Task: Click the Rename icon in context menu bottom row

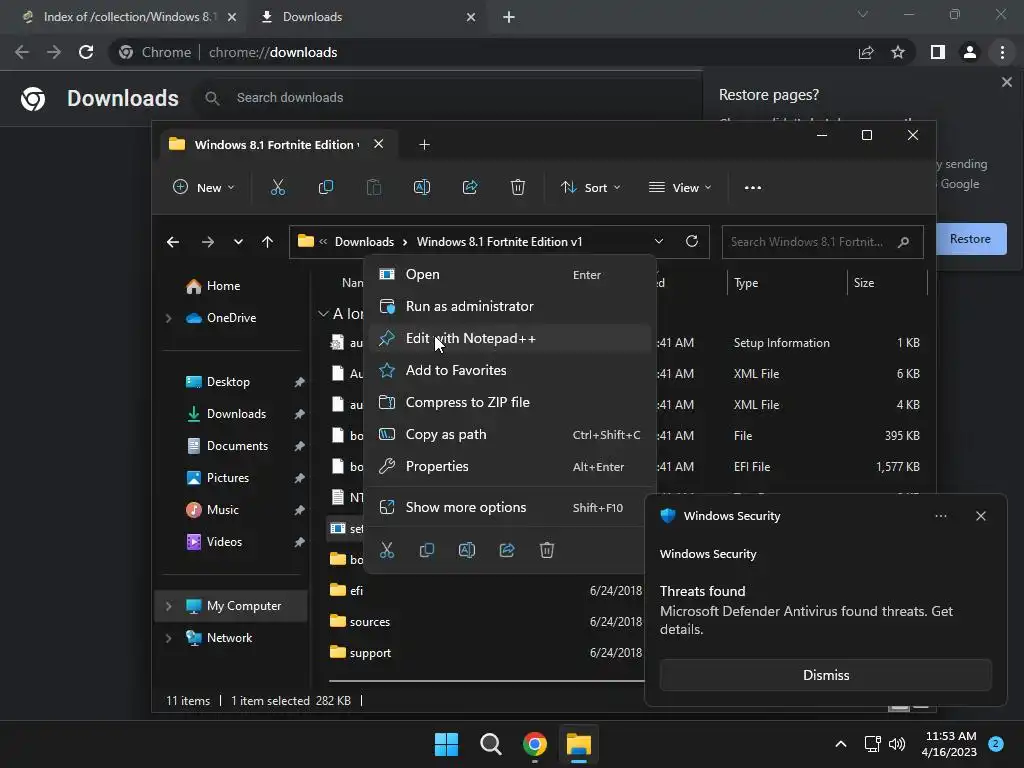Action: pyautogui.click(x=467, y=550)
